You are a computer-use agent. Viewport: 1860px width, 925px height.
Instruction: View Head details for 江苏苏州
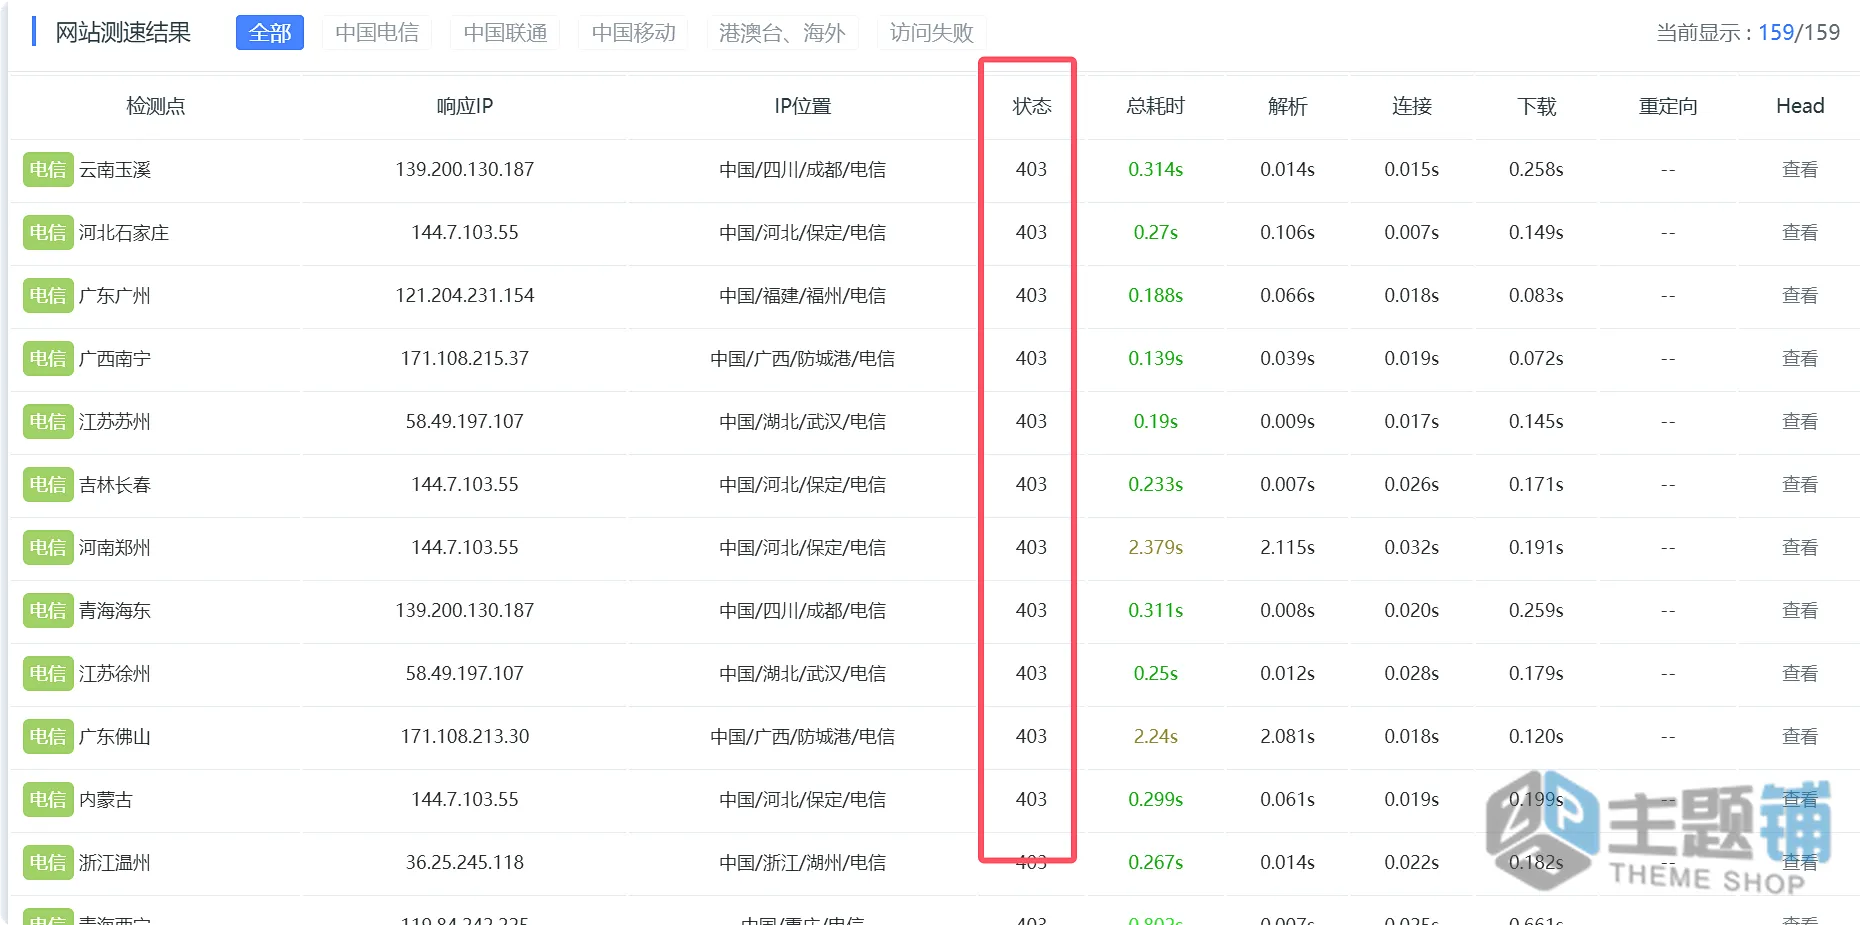click(x=1800, y=422)
